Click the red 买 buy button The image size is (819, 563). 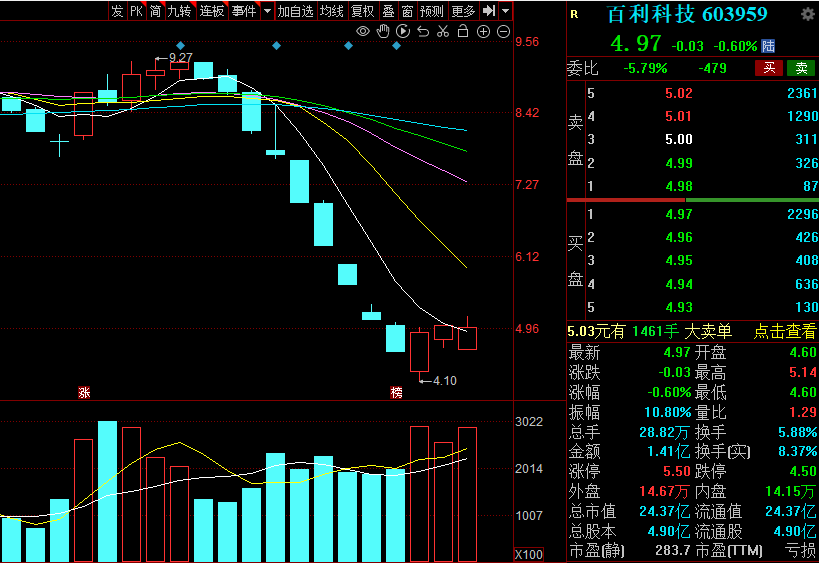pos(769,68)
